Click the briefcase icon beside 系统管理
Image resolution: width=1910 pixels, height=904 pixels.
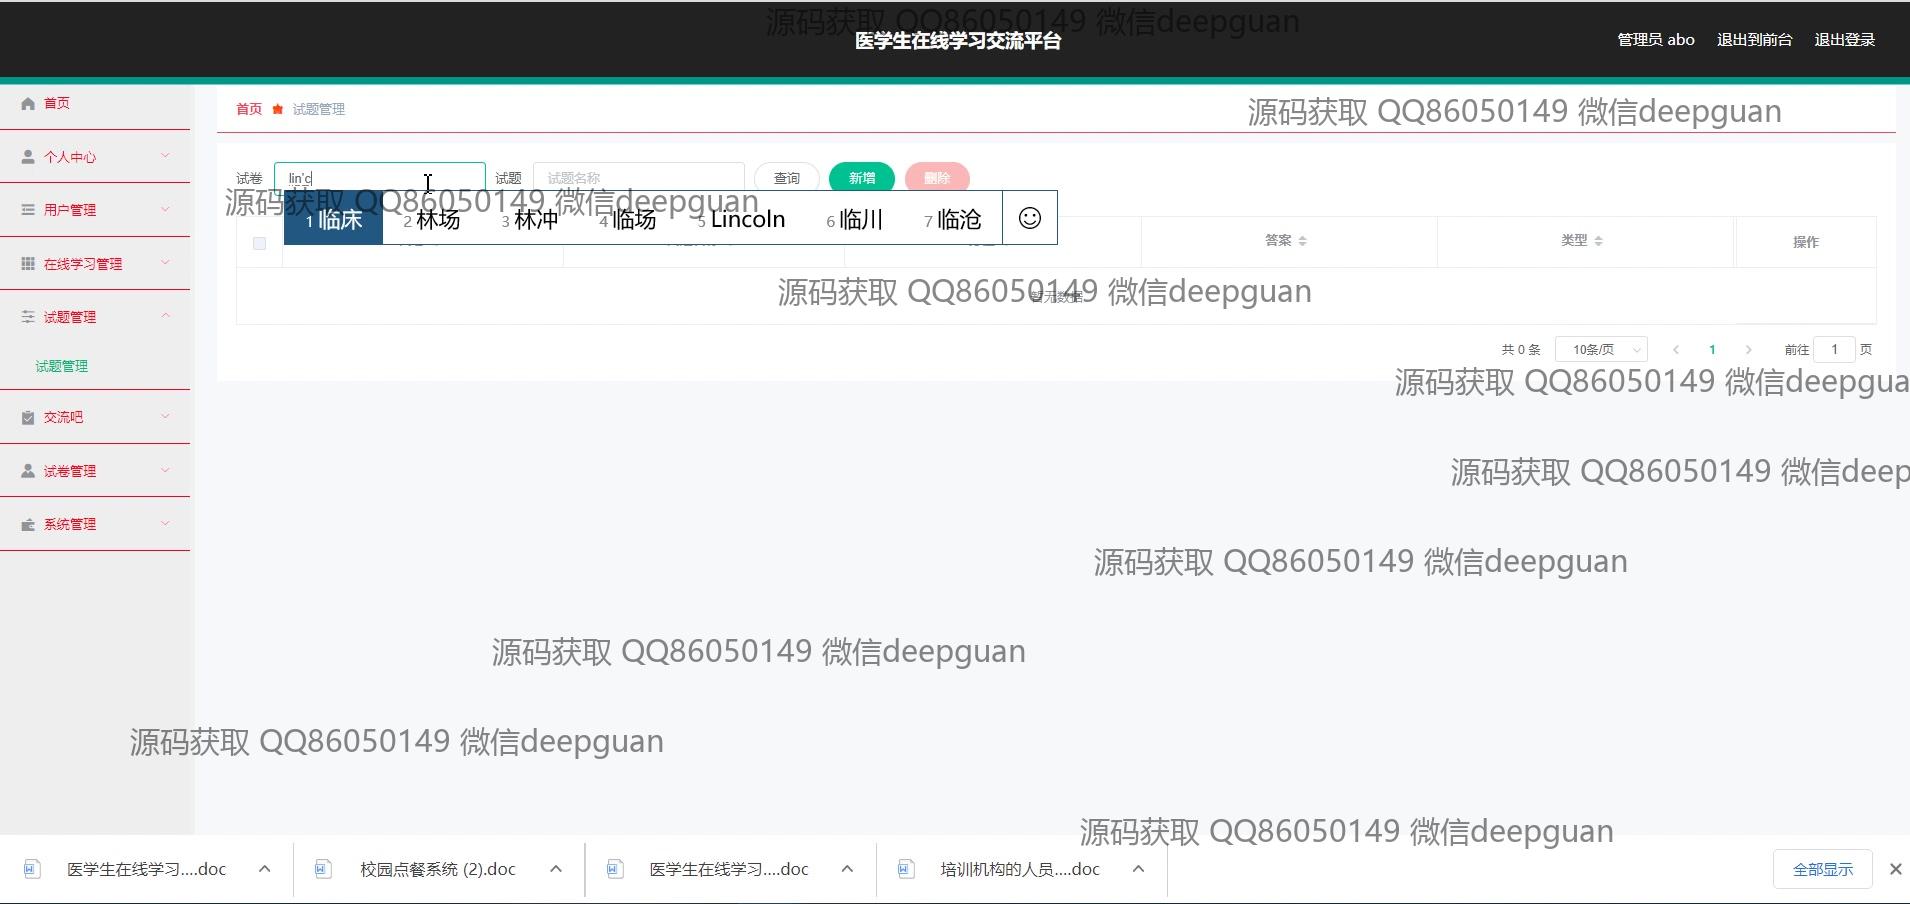tap(28, 525)
